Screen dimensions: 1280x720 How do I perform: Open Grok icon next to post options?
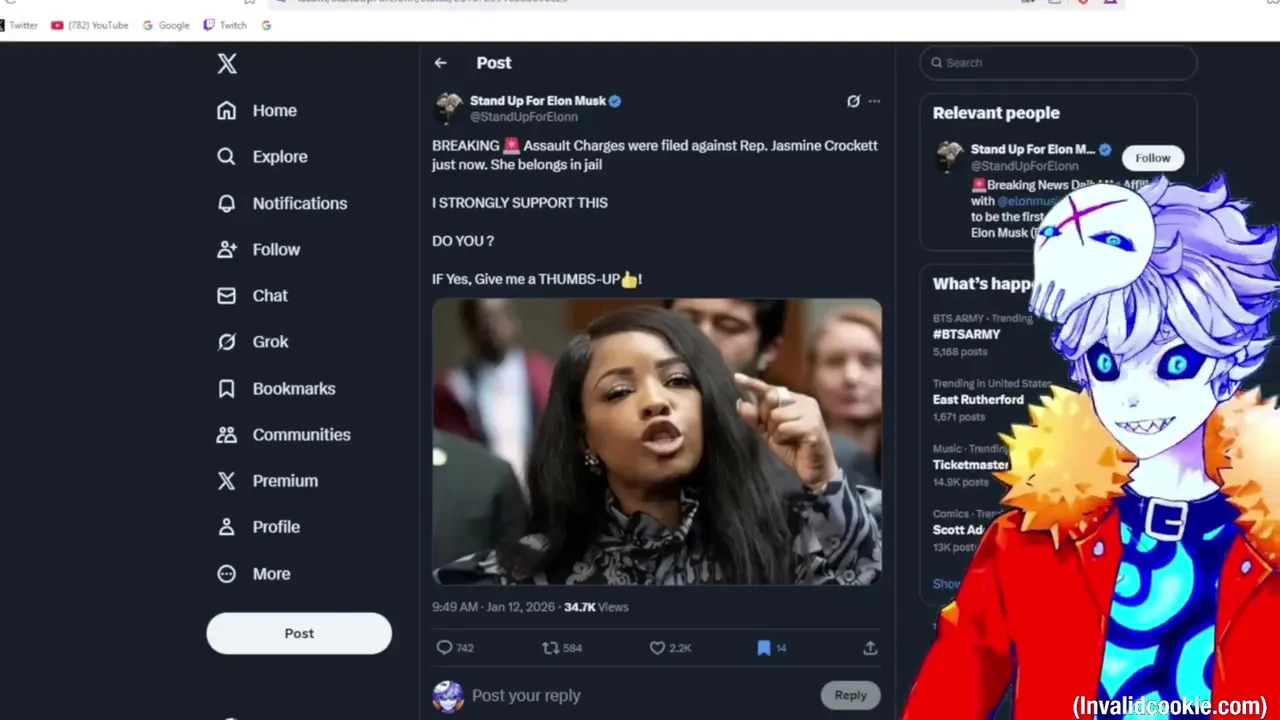(853, 101)
